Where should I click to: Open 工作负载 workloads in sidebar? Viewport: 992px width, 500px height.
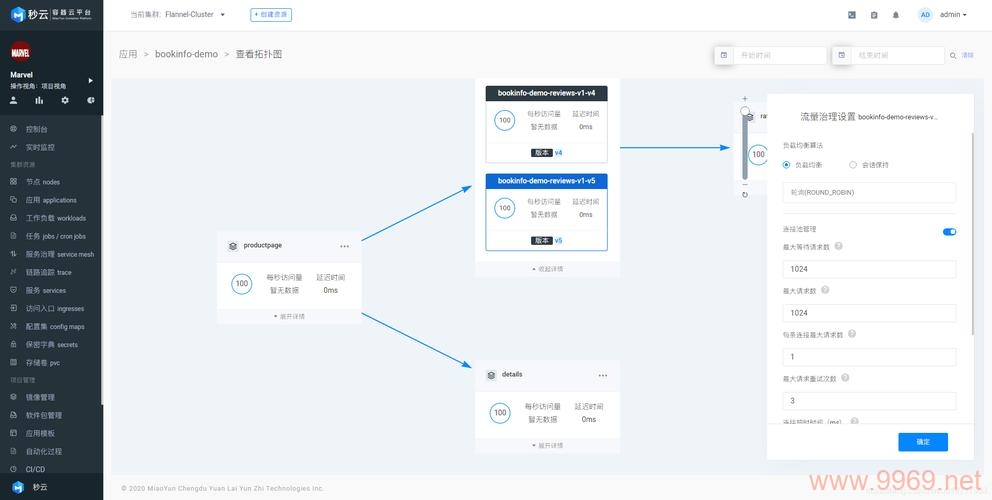[x=56, y=218]
